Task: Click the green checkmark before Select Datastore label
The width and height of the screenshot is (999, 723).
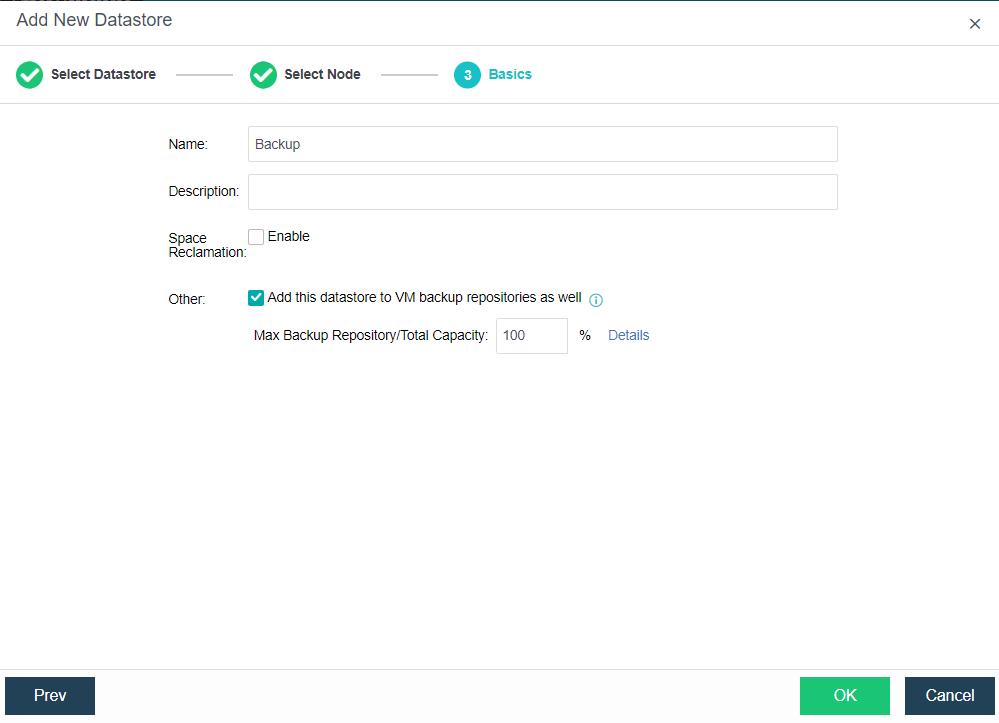Action: coord(28,74)
